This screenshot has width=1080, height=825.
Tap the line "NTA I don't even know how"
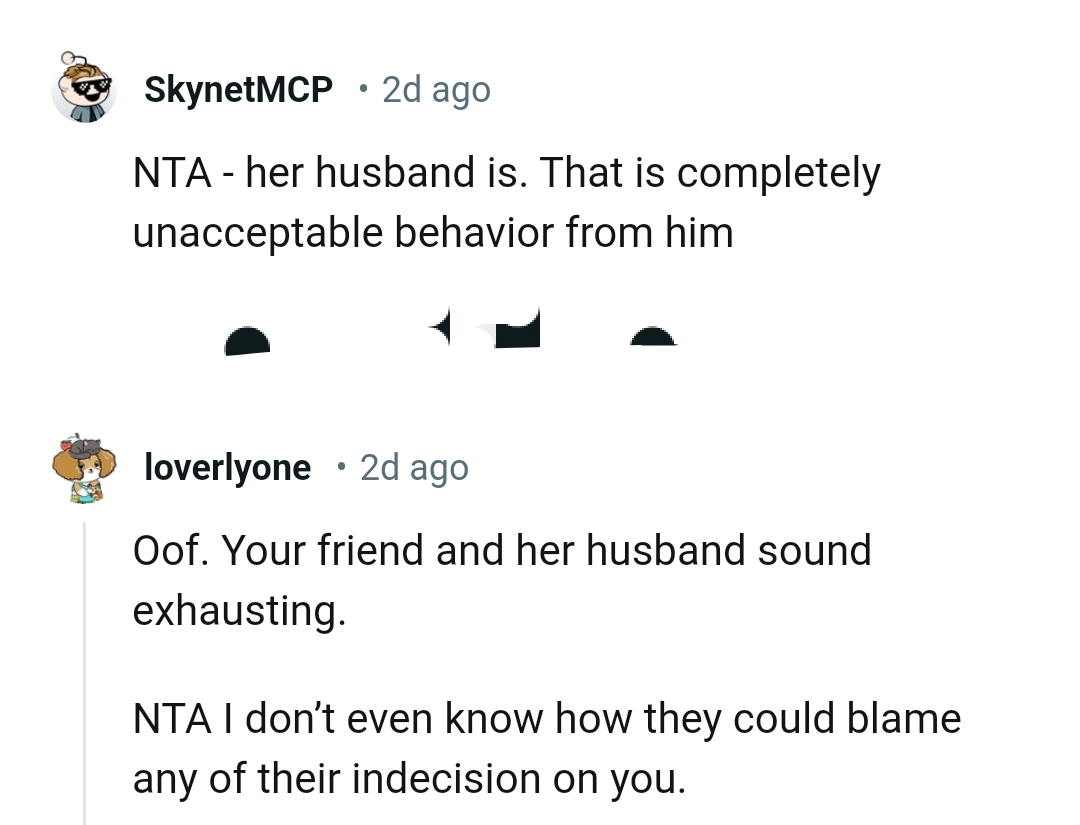[546, 719]
